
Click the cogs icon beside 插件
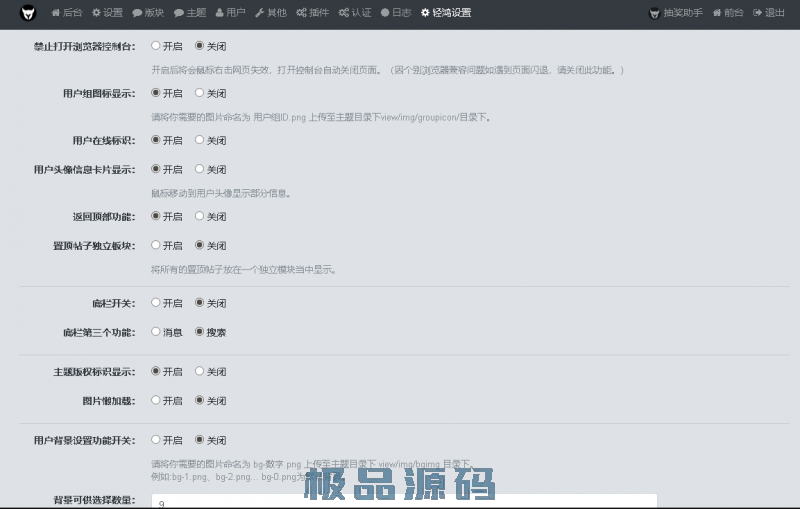302,13
